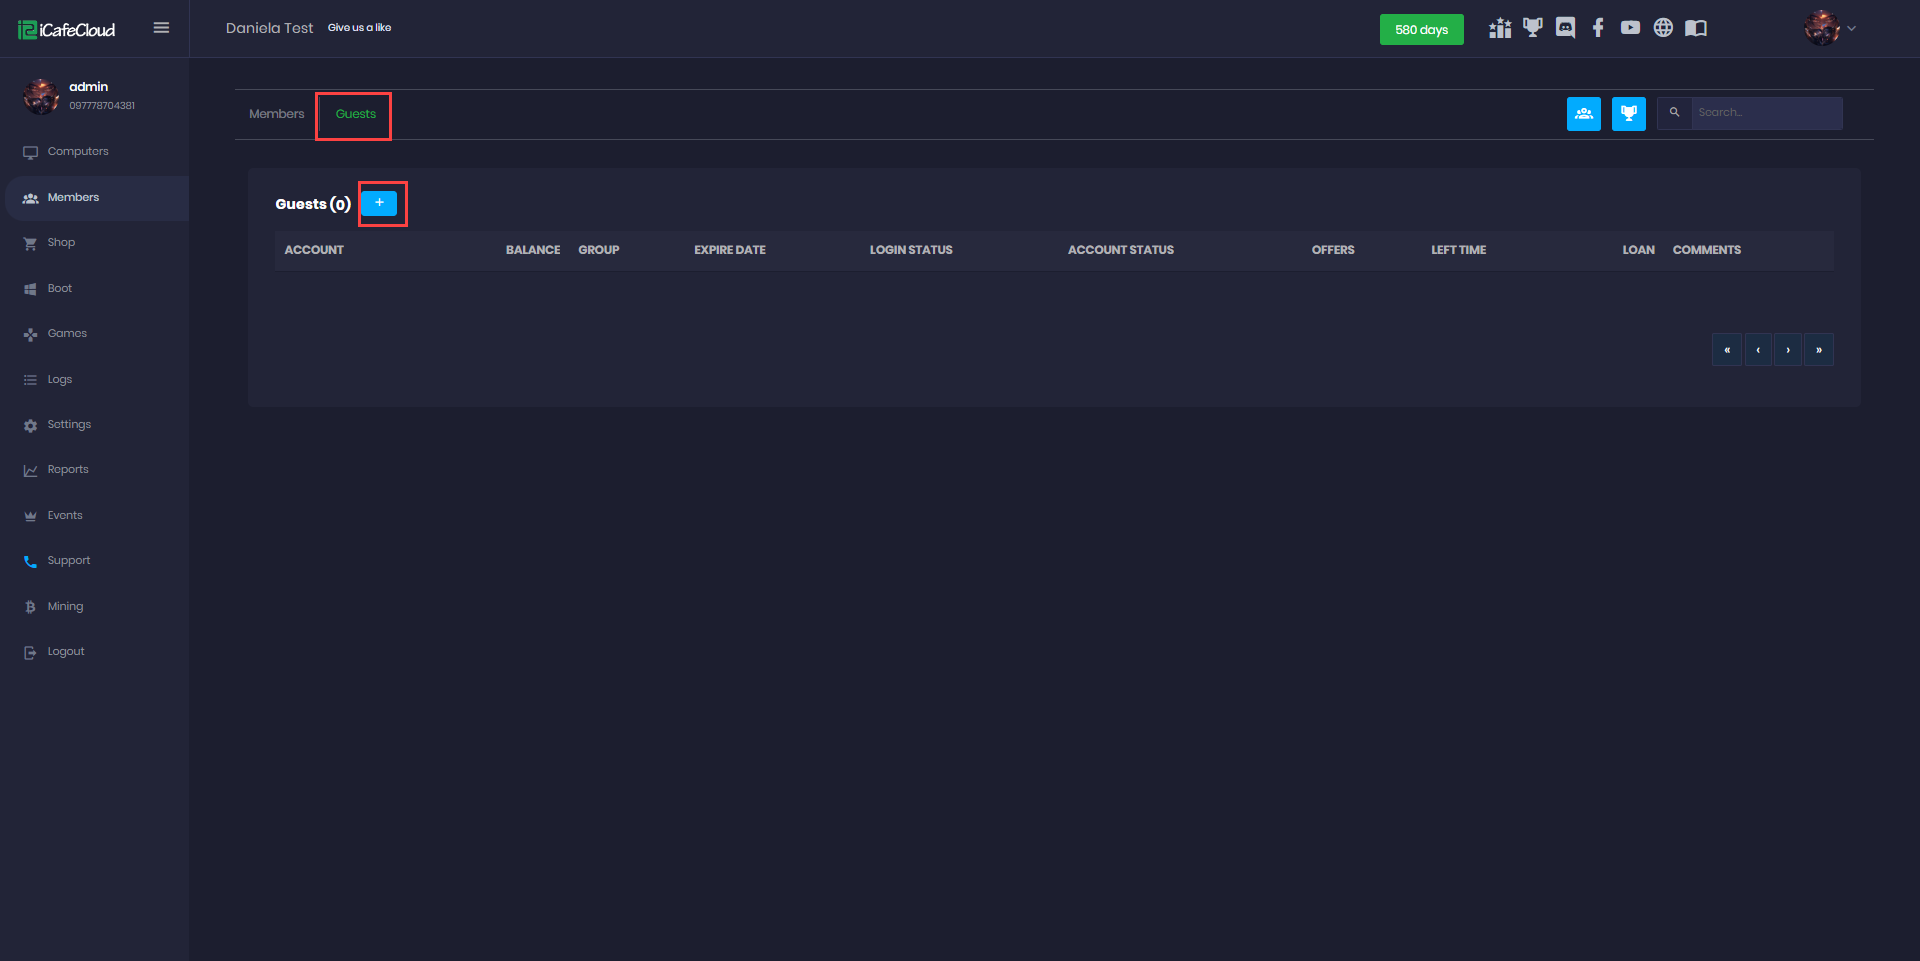
Task: Click the blue member groups button
Action: [1583, 114]
